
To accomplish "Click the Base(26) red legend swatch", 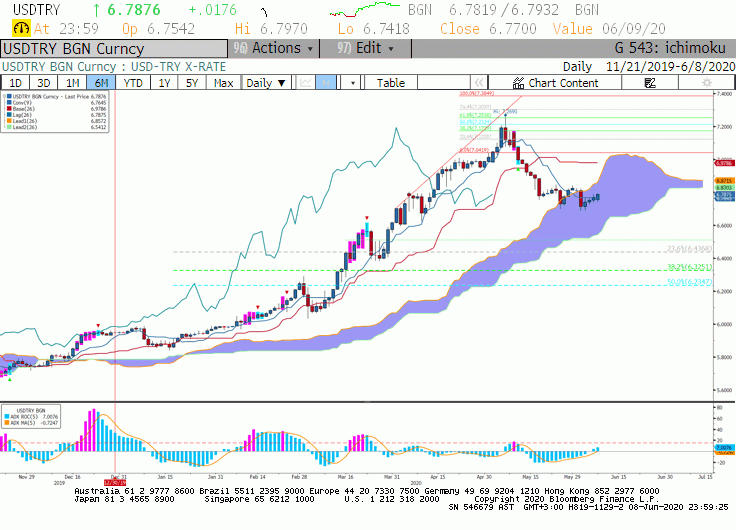I will (9, 108).
